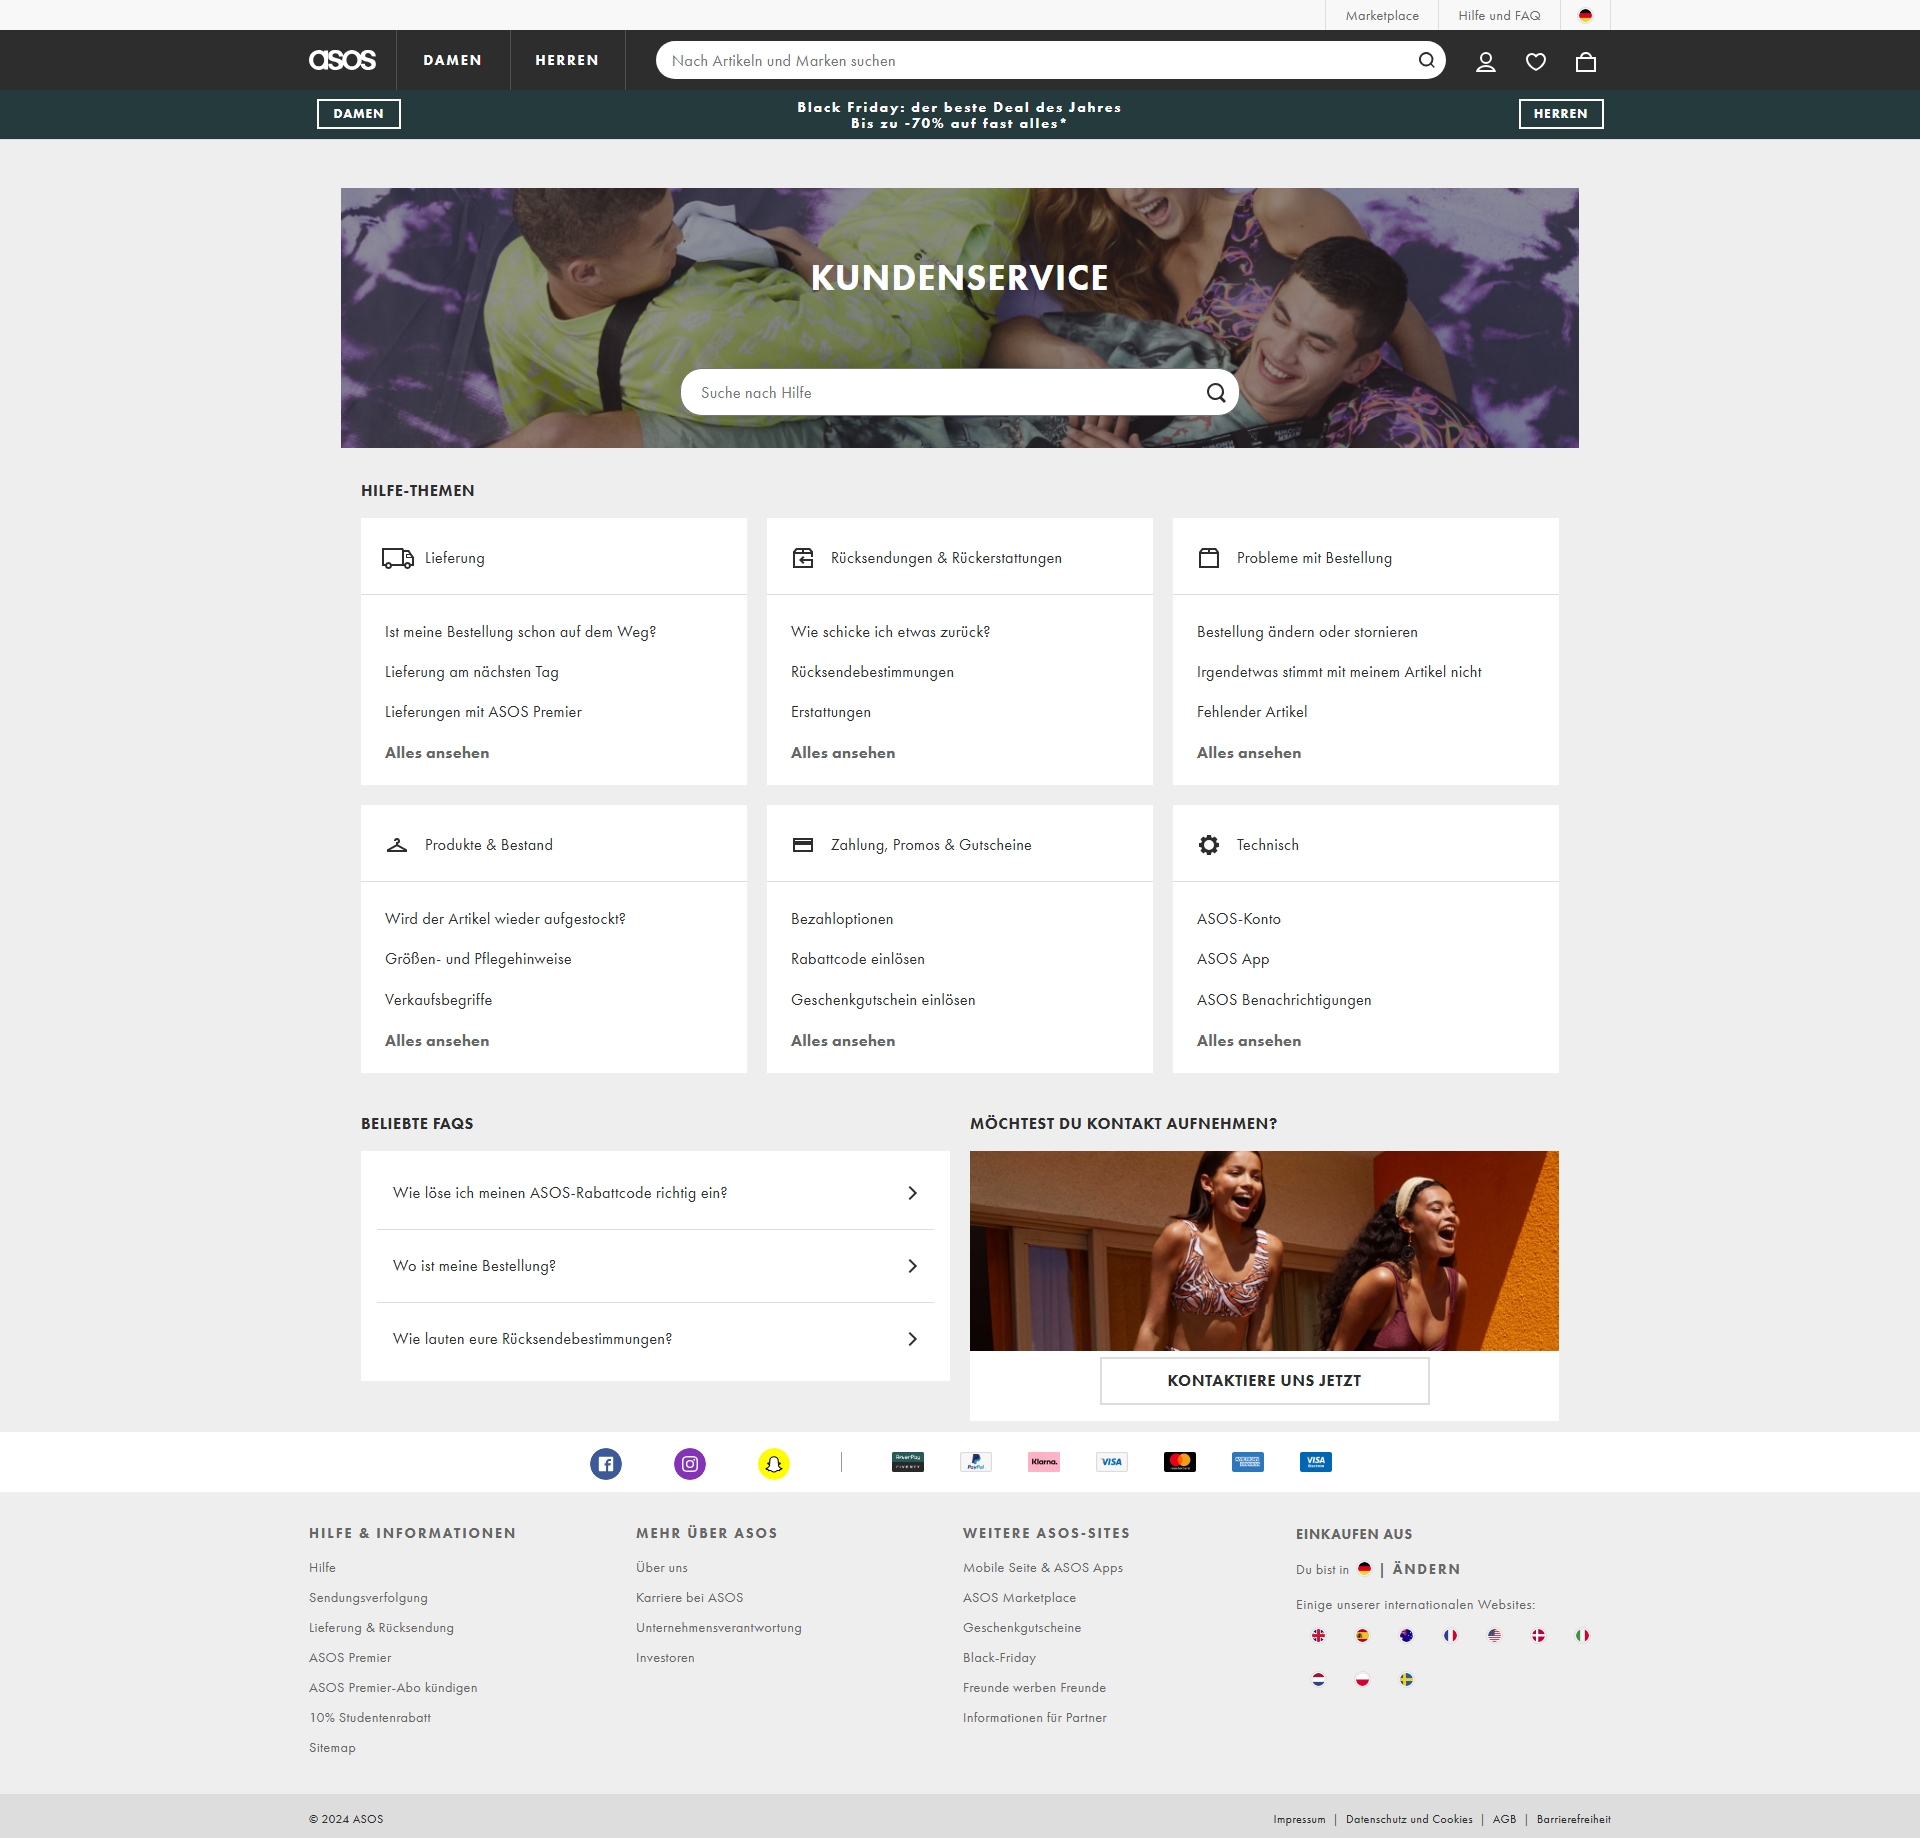Open the HERREN main navigation item

(x=567, y=60)
